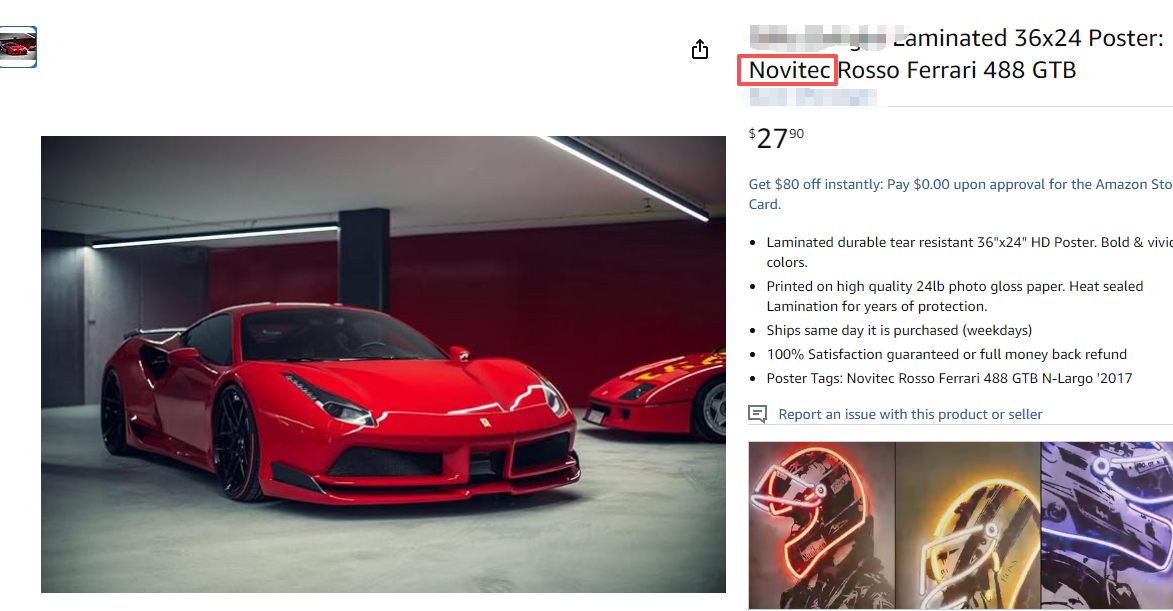Click the highlighted word Novitec in title
1173x611 pixels.
[790, 70]
